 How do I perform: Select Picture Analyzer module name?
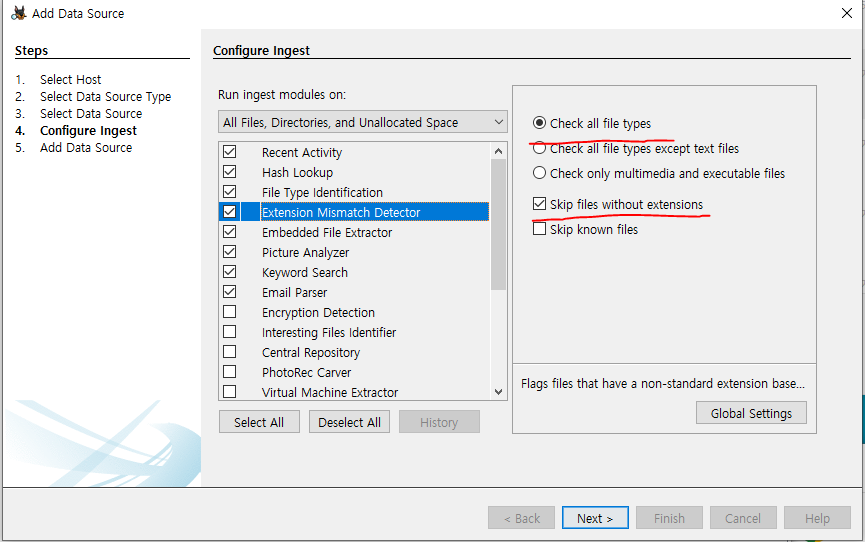click(x=306, y=252)
